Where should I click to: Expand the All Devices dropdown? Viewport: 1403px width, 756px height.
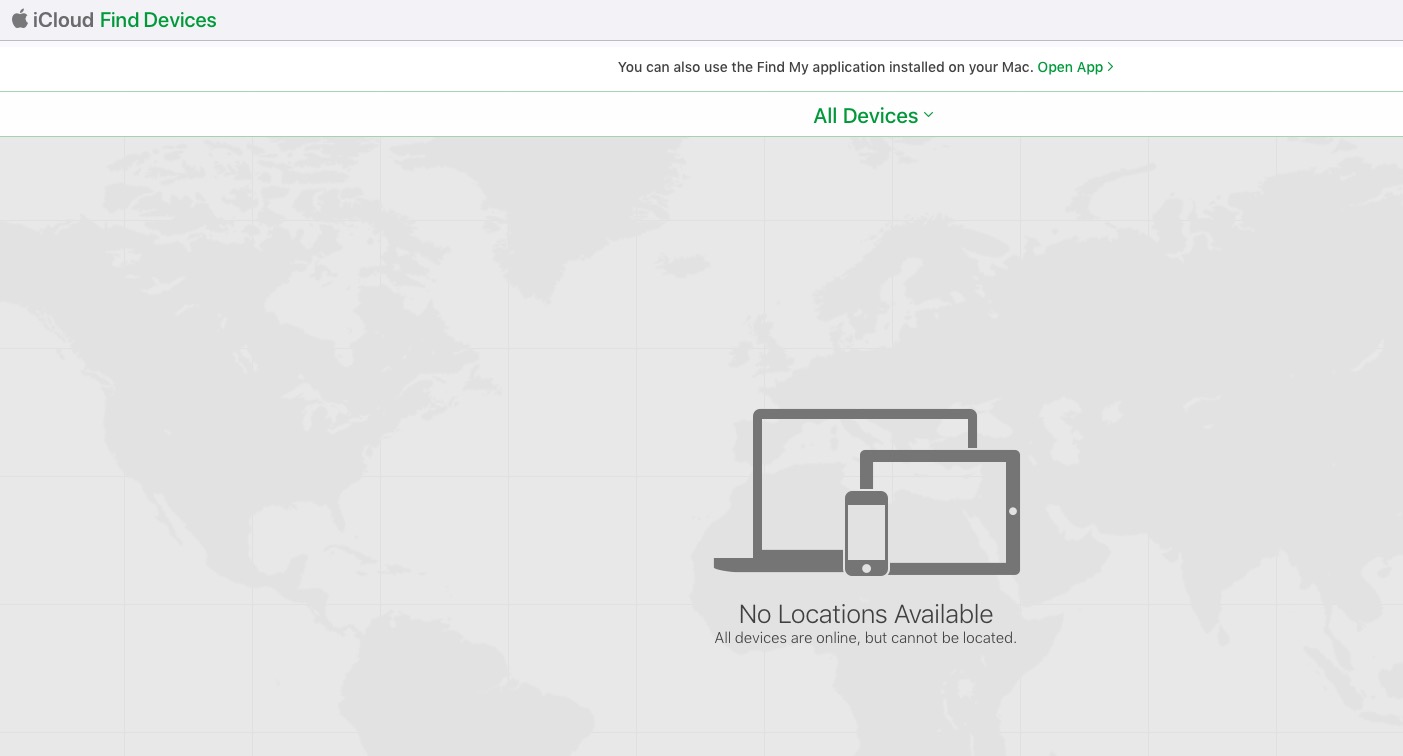[x=873, y=115]
